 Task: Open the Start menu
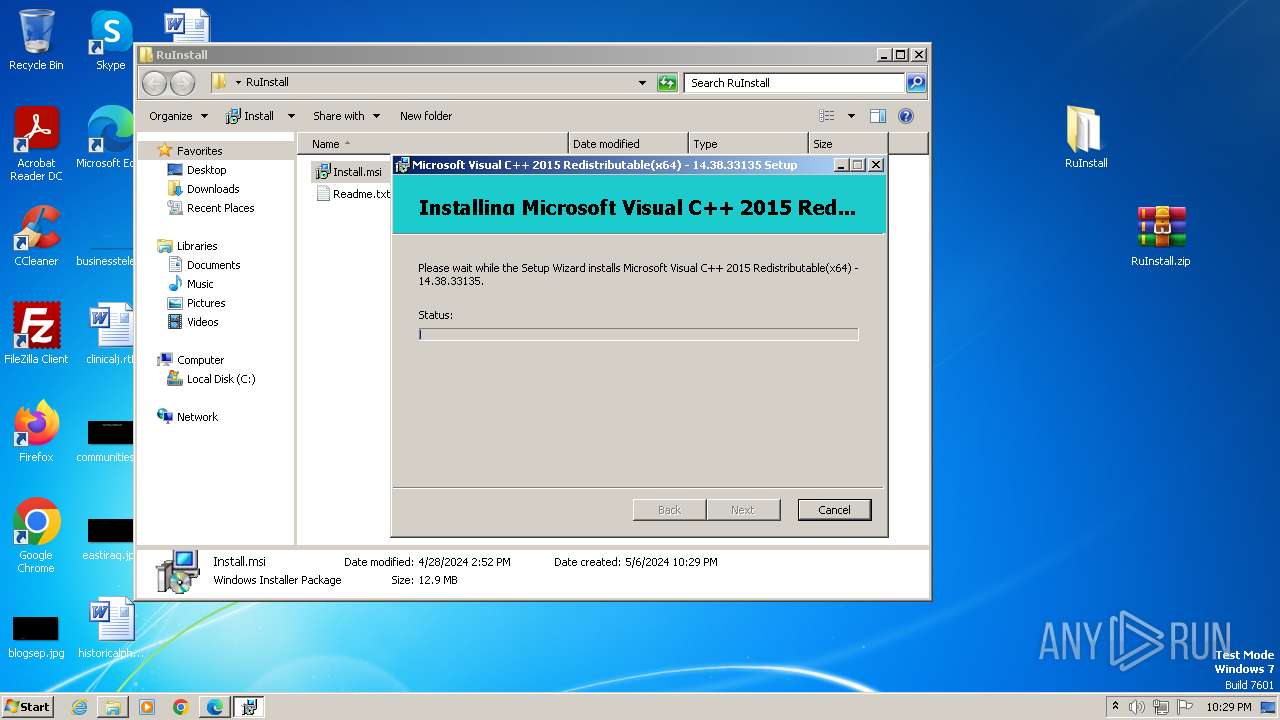click(28, 707)
